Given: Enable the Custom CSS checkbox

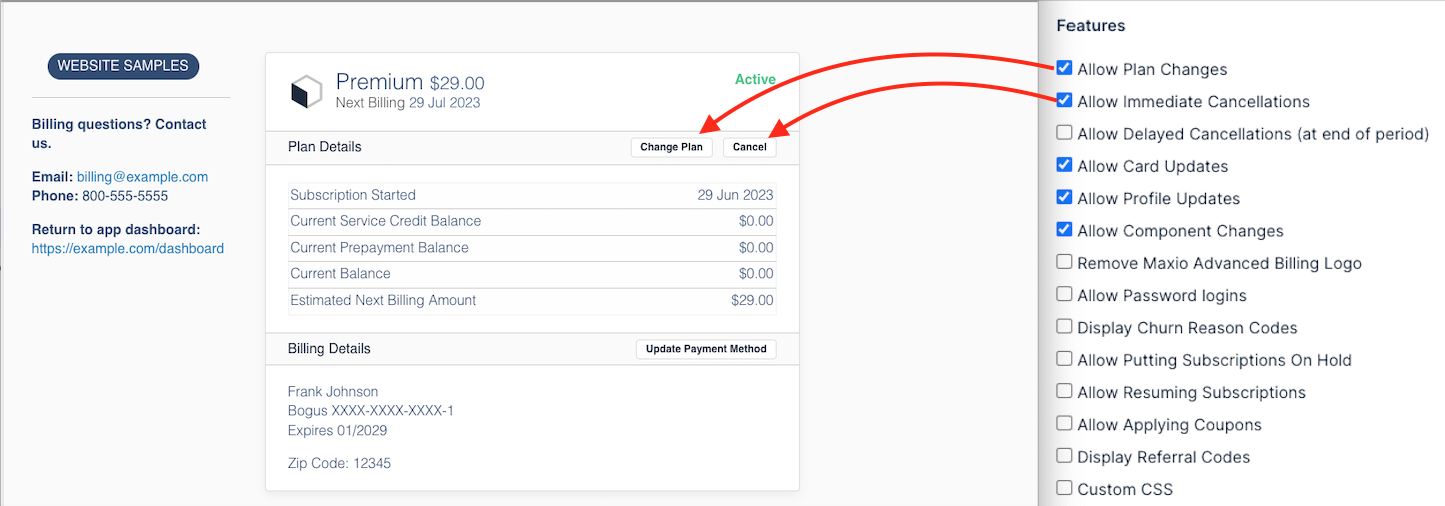Looking at the screenshot, I should point(1065,488).
